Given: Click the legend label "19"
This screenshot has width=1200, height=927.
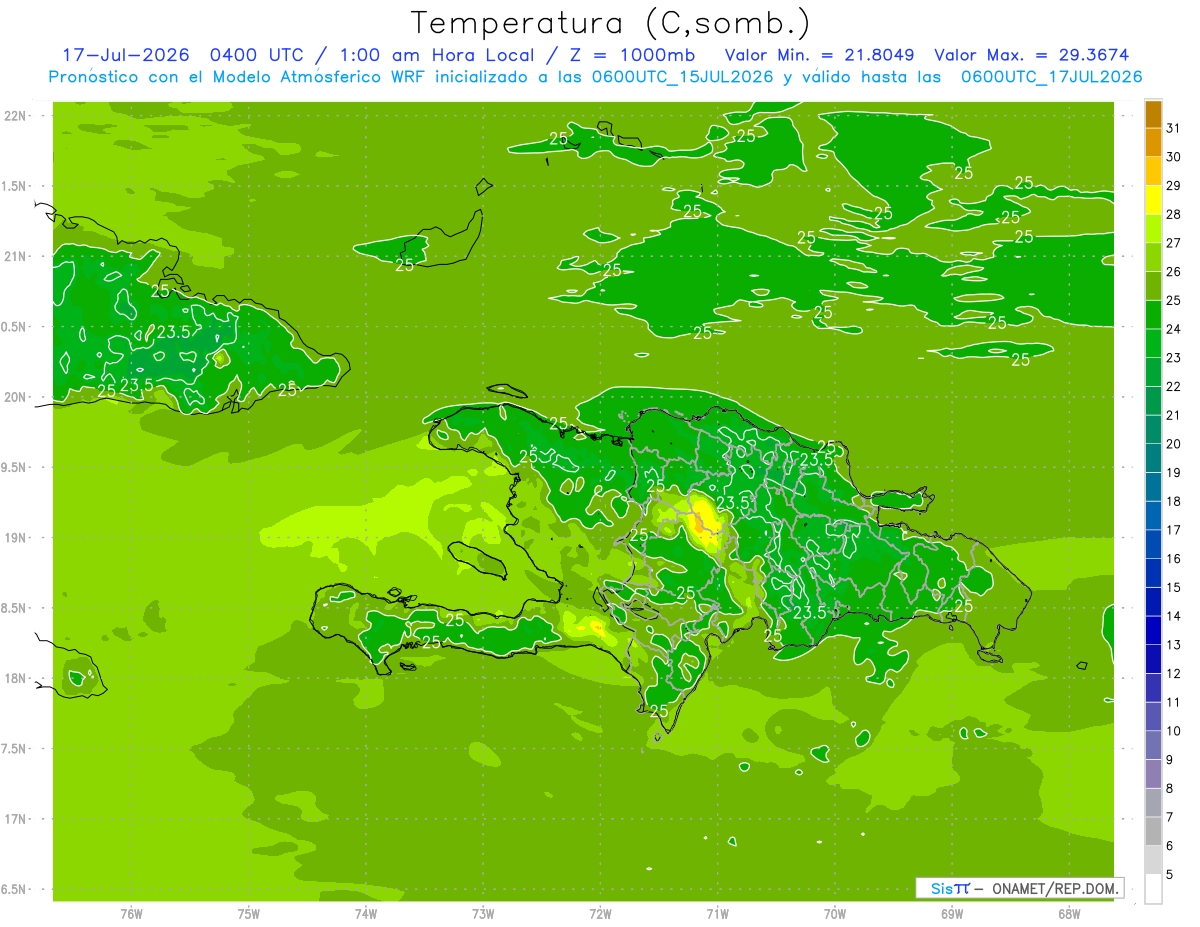Looking at the screenshot, I should (1174, 473).
